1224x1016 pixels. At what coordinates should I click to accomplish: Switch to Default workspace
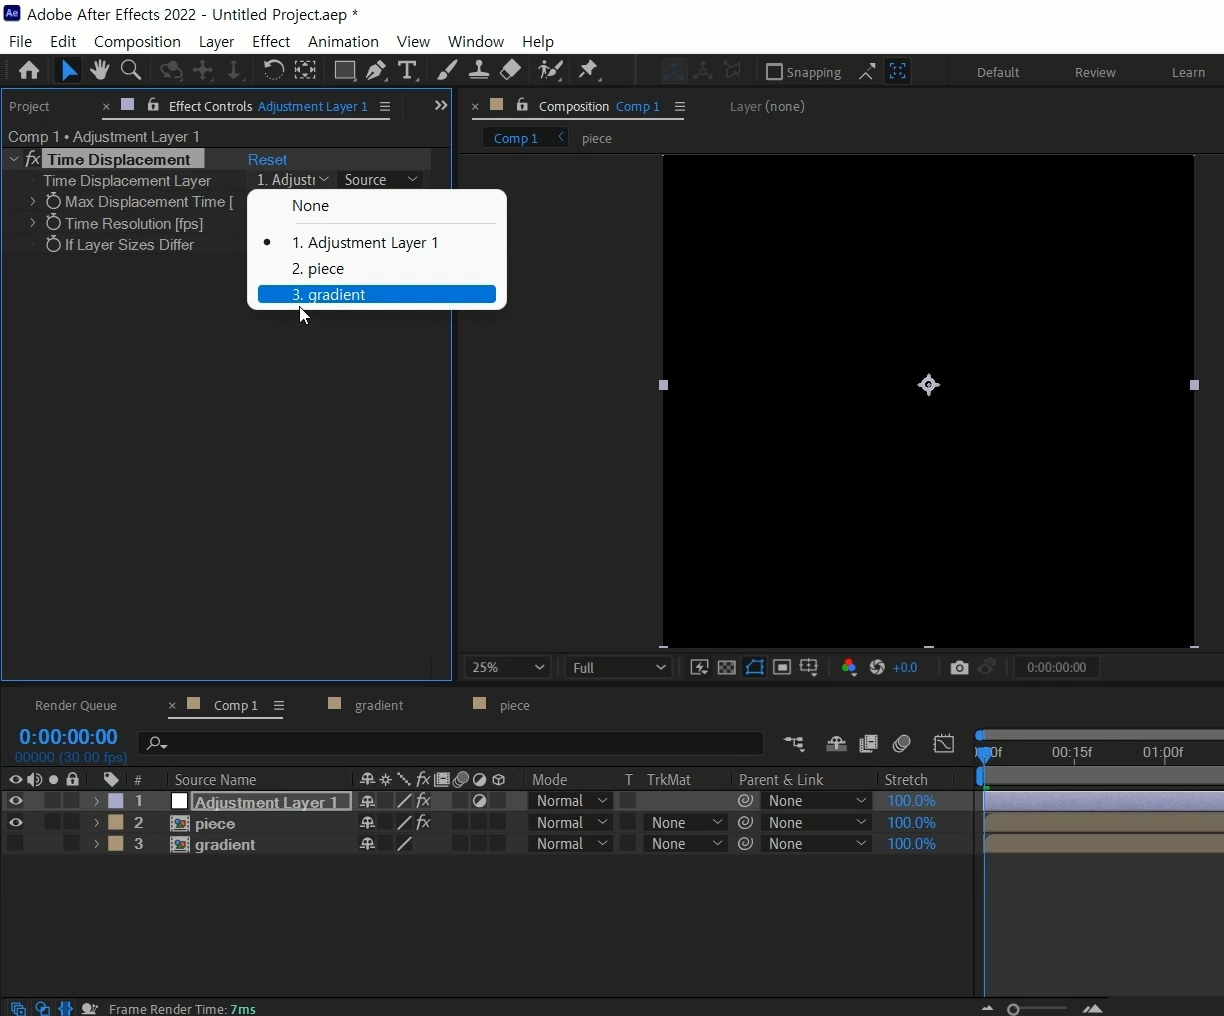coord(998,73)
